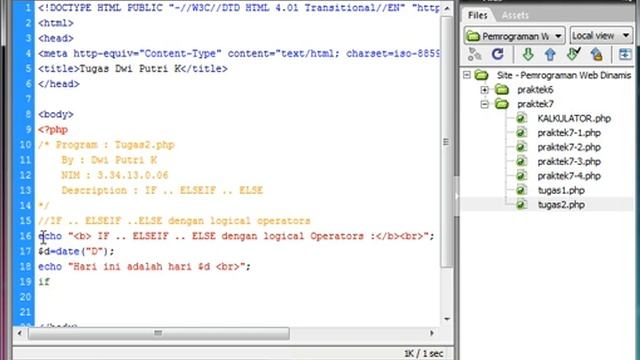Click the code editor scroll-up arrow
The height and width of the screenshot is (360, 640).
[447, 8]
